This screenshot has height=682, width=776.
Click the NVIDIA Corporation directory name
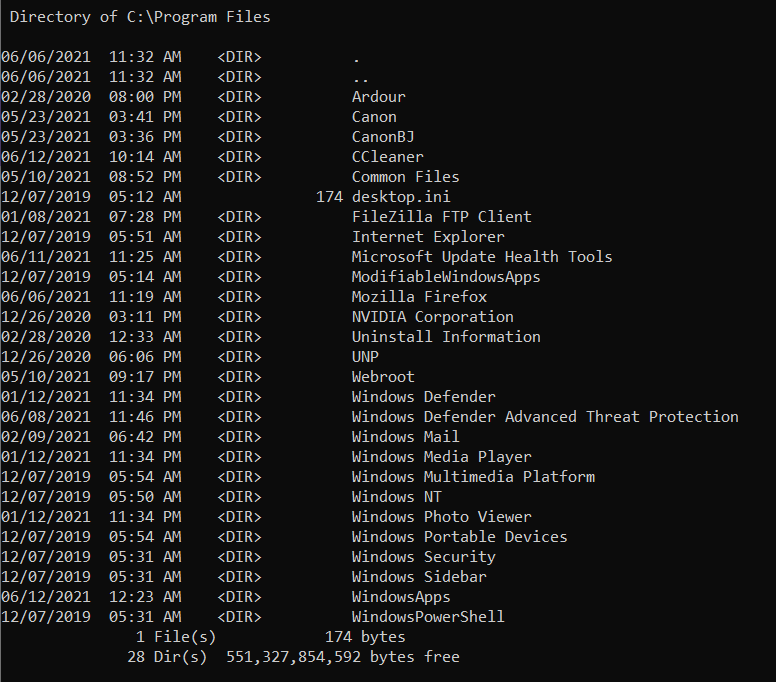click(x=432, y=317)
